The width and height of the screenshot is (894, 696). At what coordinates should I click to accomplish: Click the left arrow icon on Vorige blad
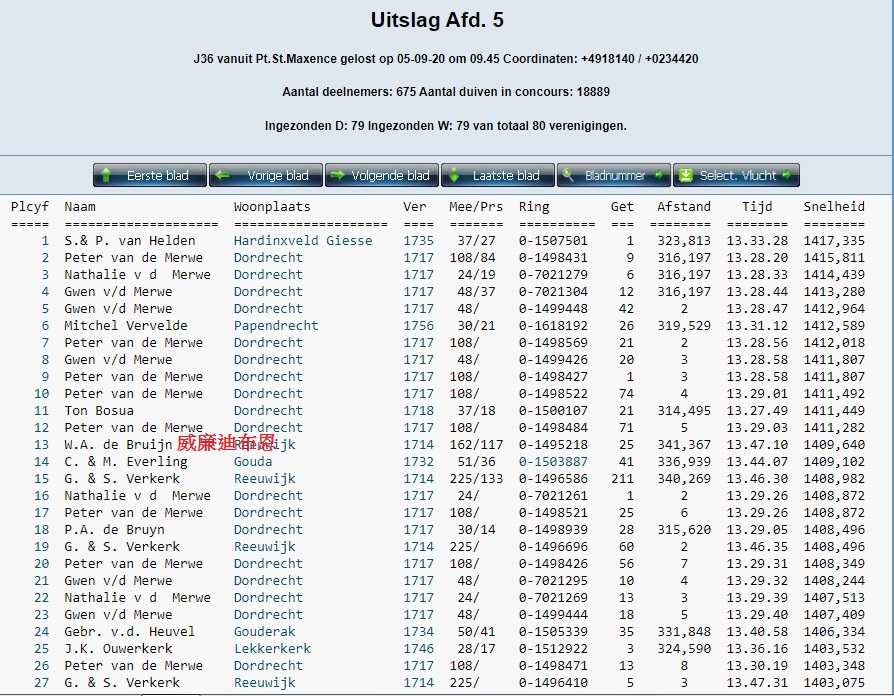coord(223,176)
